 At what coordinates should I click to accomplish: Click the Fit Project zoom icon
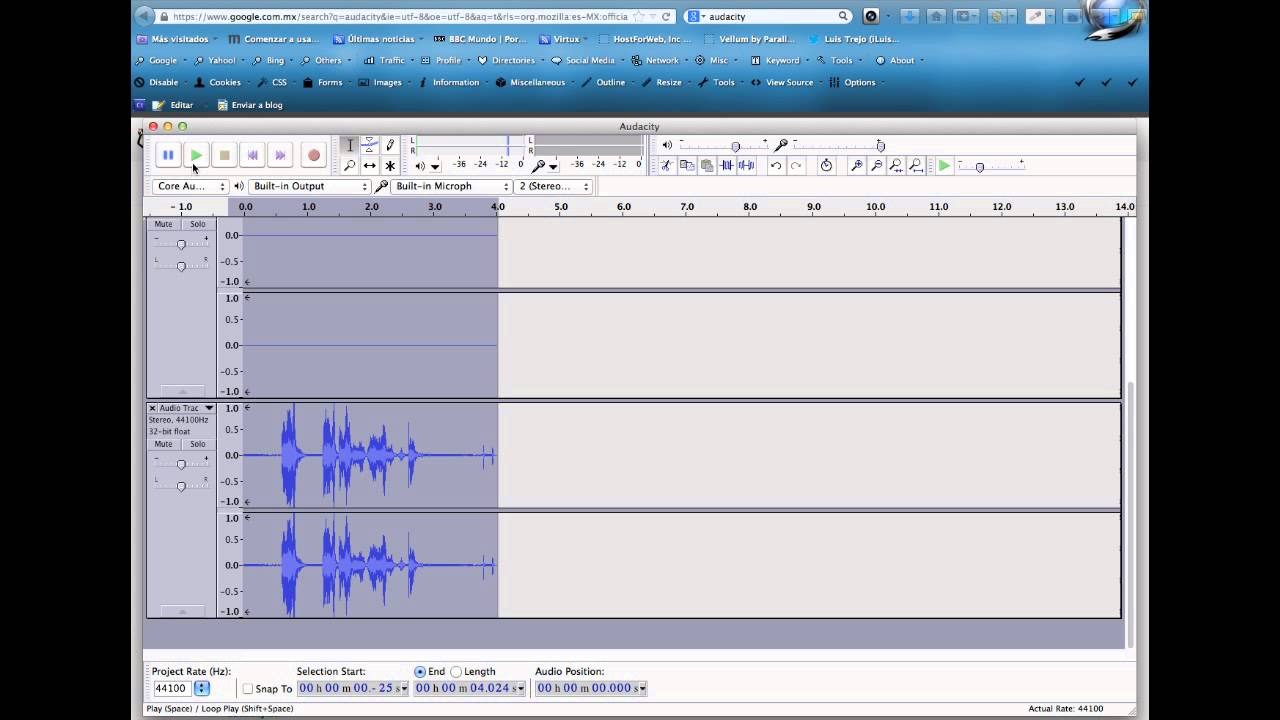tap(916, 165)
